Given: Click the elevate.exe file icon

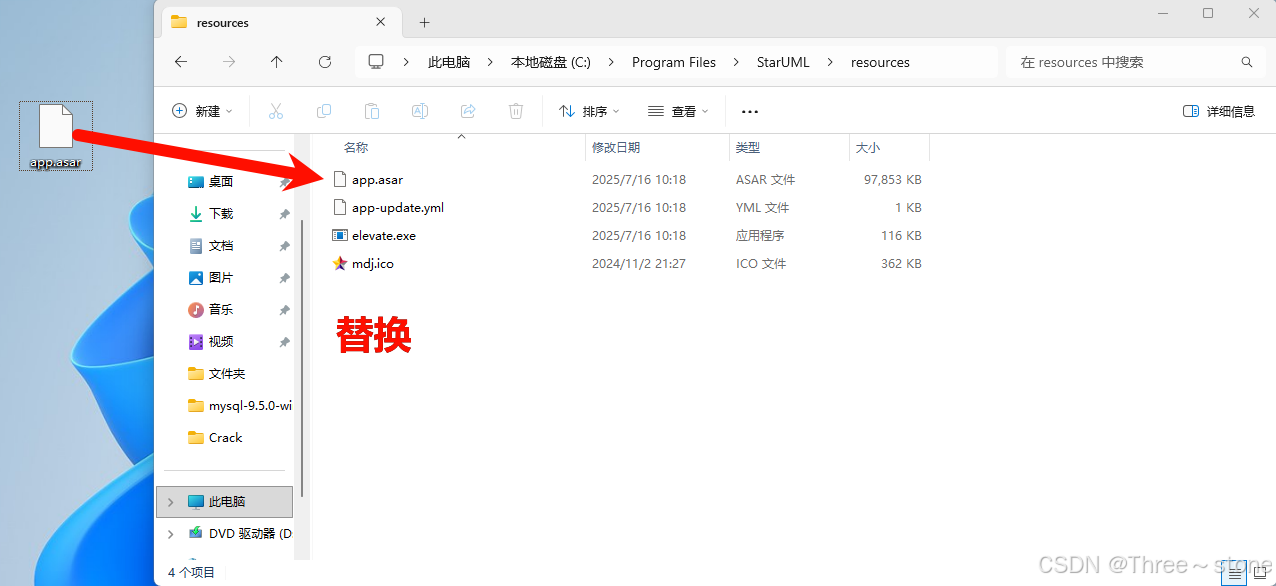Looking at the screenshot, I should 340,236.
